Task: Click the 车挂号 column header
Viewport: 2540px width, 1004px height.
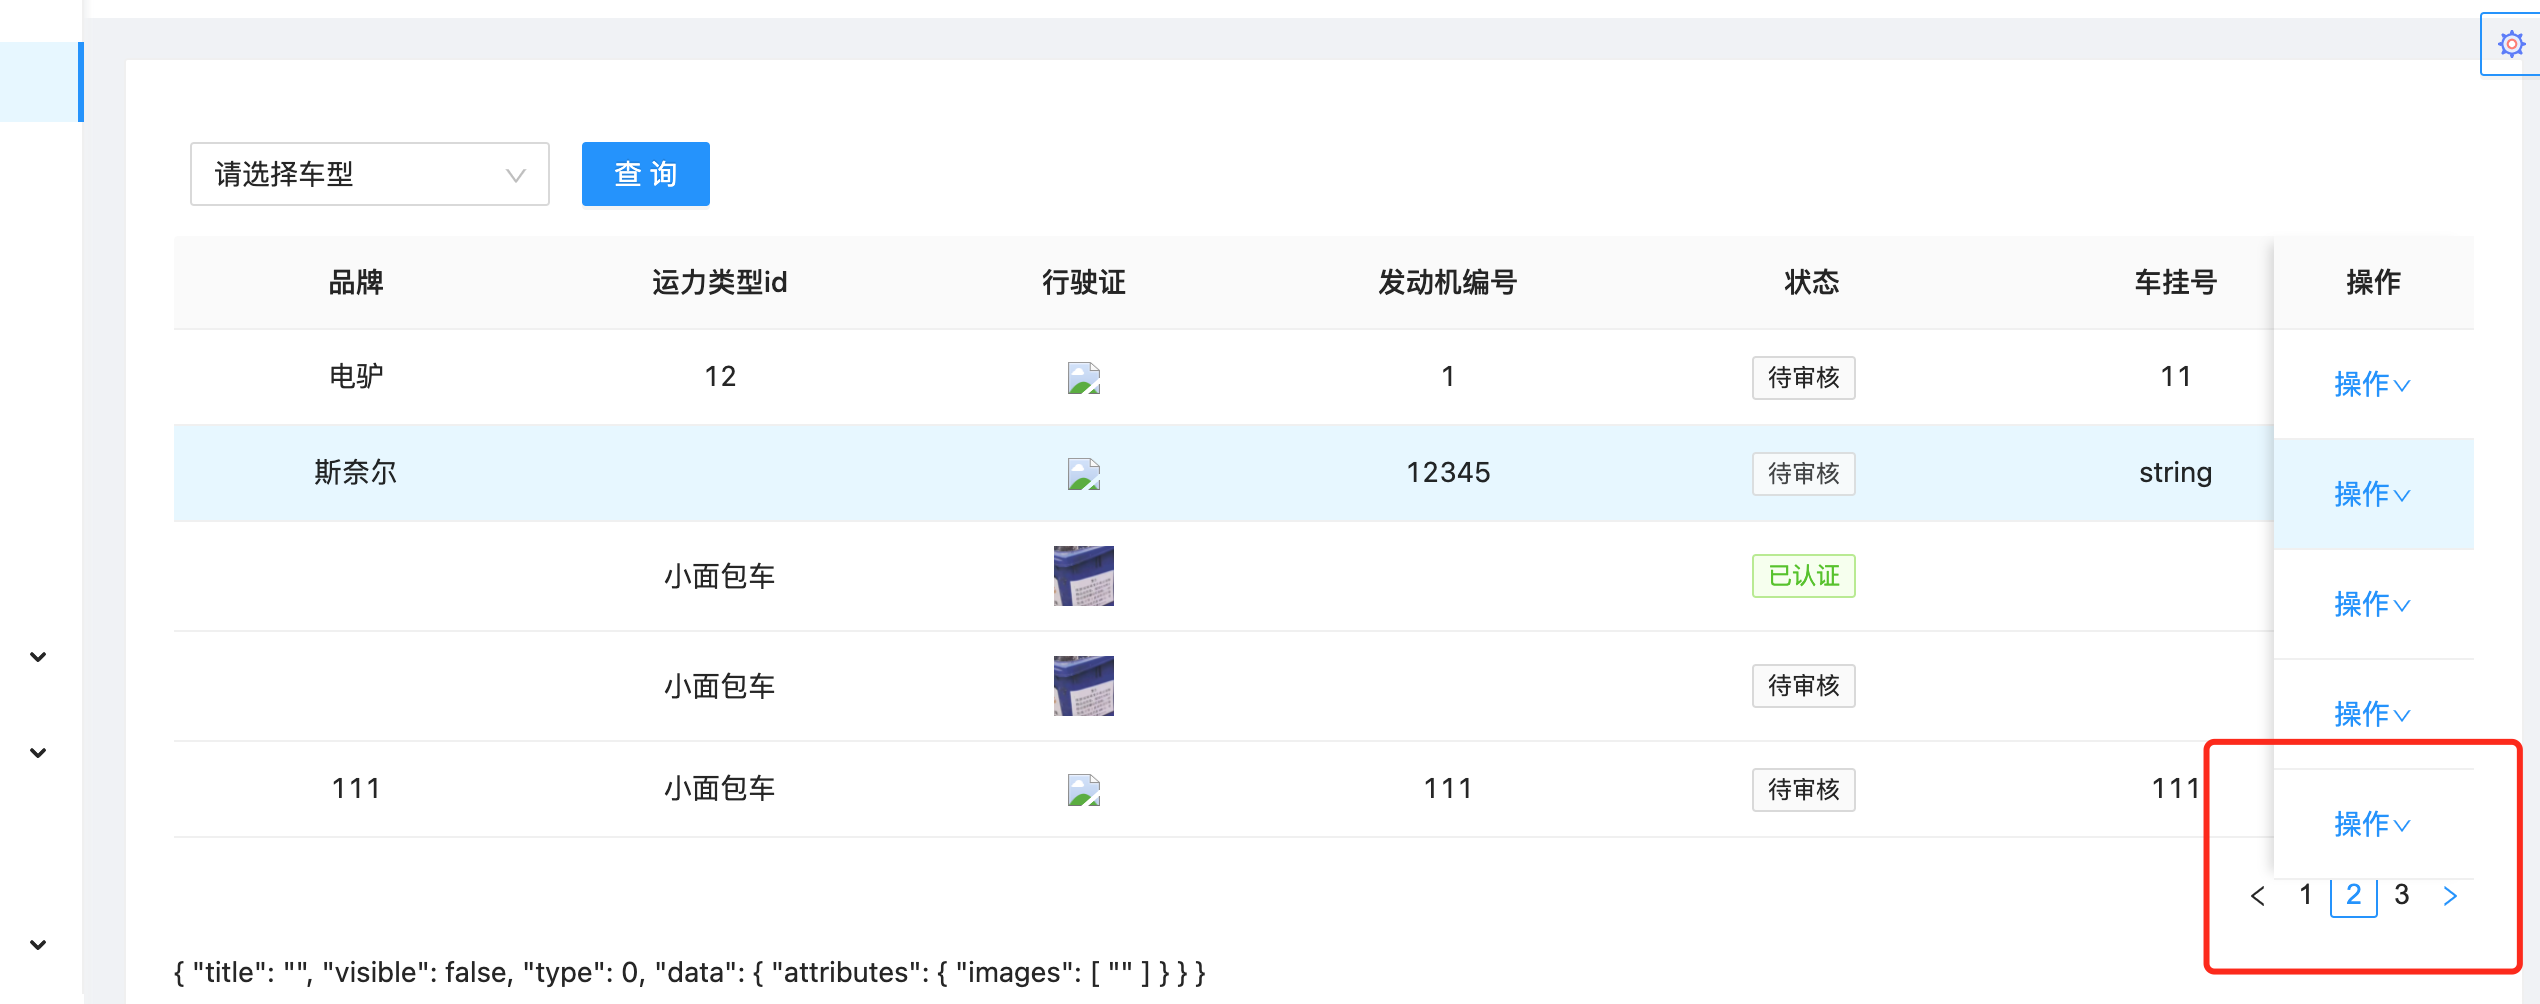Action: [x=2176, y=283]
